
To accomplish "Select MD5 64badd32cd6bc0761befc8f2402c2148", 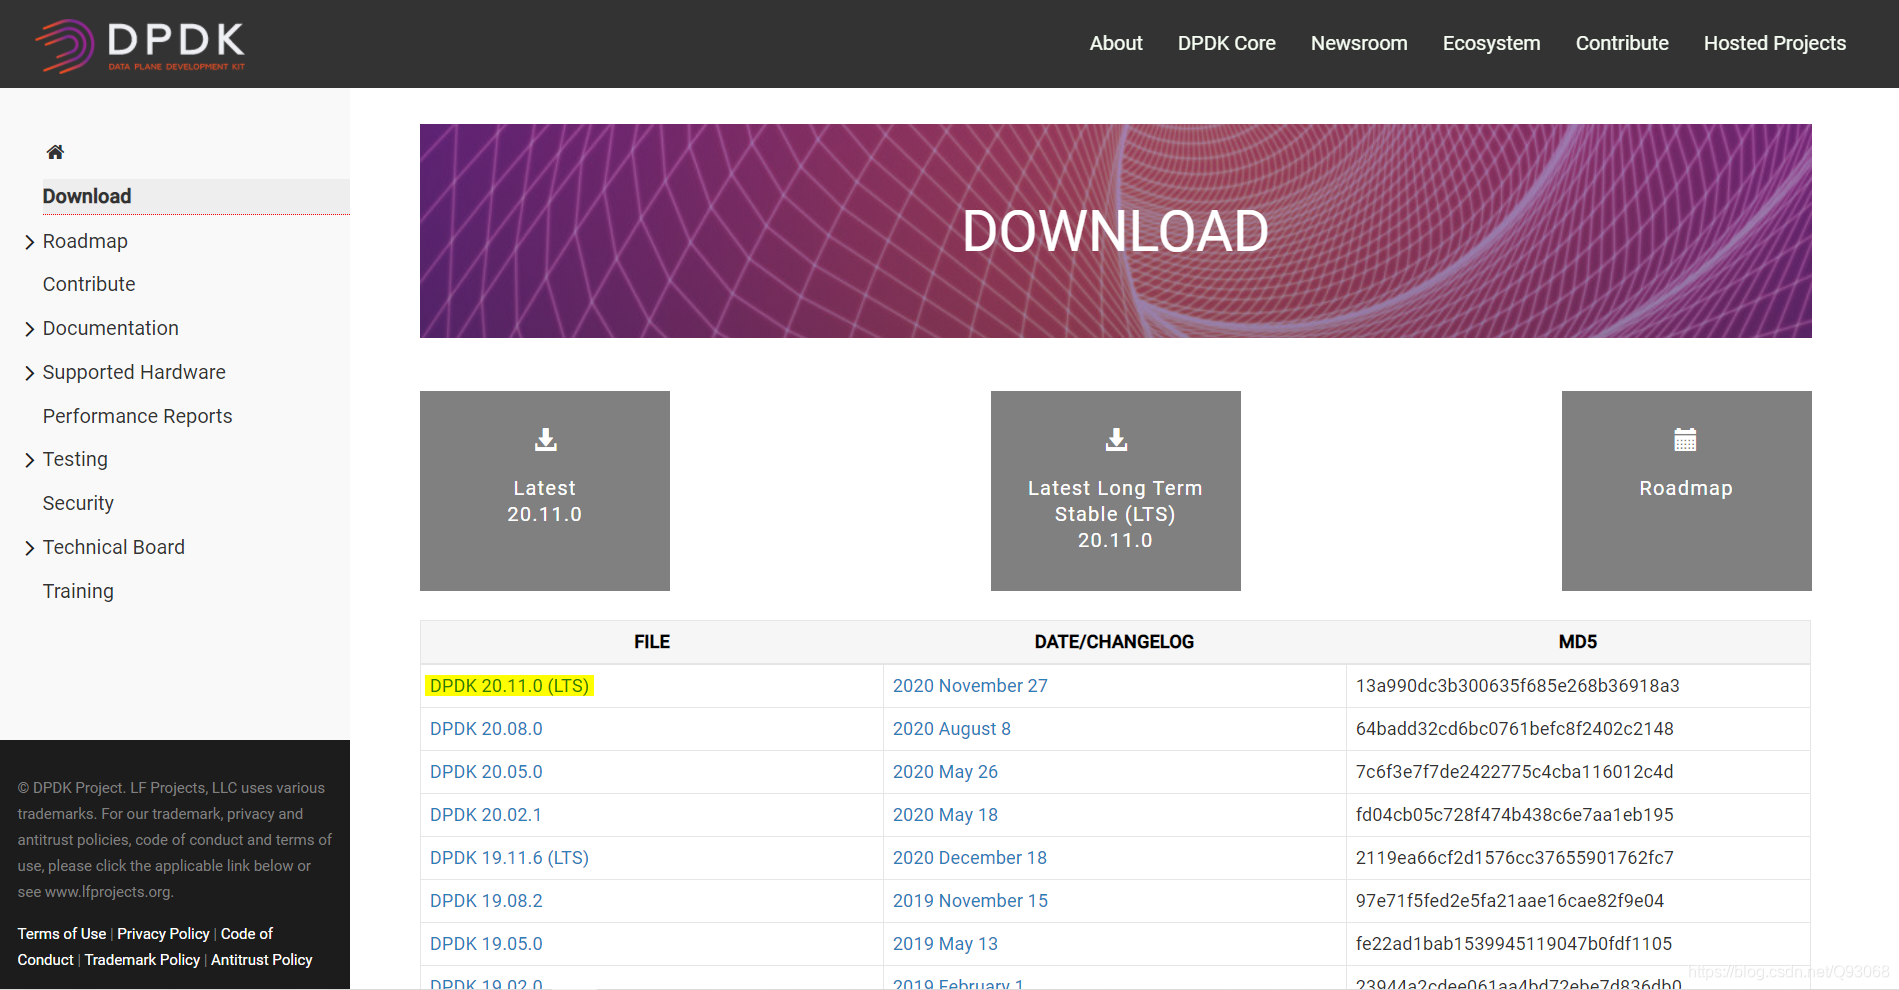I will tap(1515, 729).
